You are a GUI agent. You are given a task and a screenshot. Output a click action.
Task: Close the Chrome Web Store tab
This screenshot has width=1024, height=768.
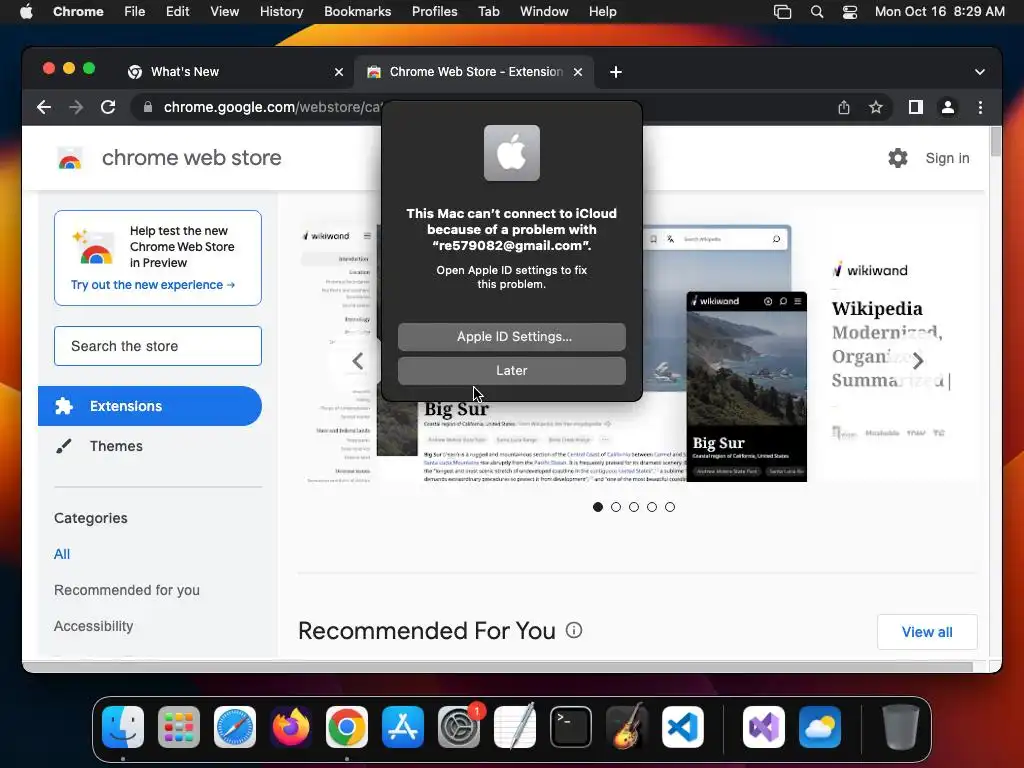click(578, 72)
